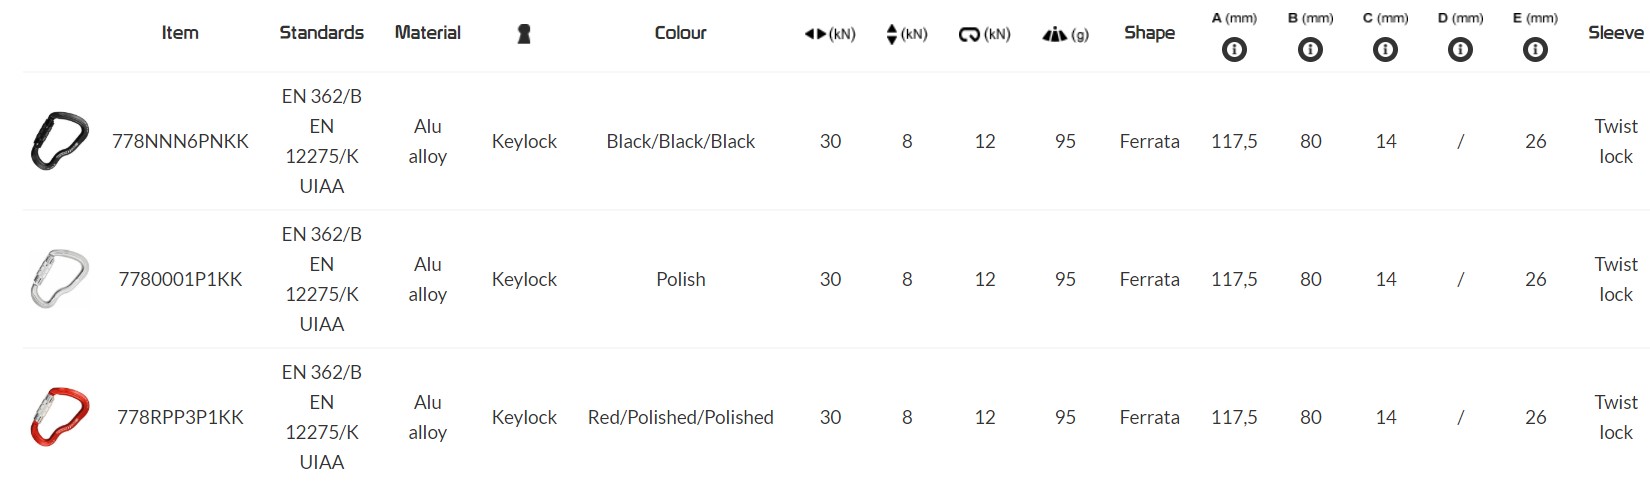Click the info icon under E (mm)

pyautogui.click(x=1535, y=49)
